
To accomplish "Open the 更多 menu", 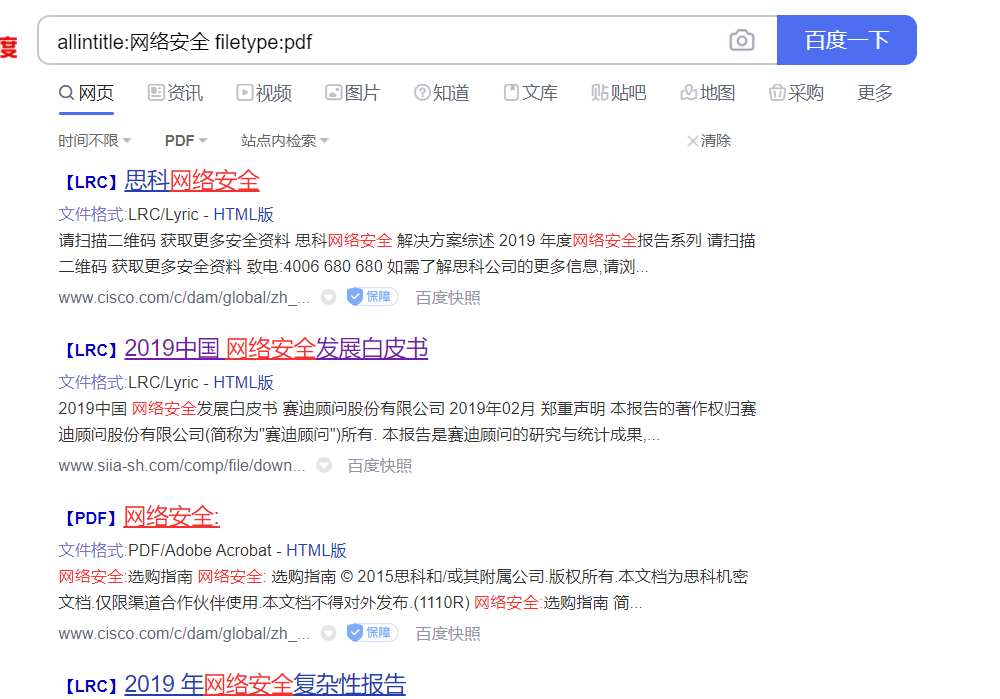I will point(874,93).
